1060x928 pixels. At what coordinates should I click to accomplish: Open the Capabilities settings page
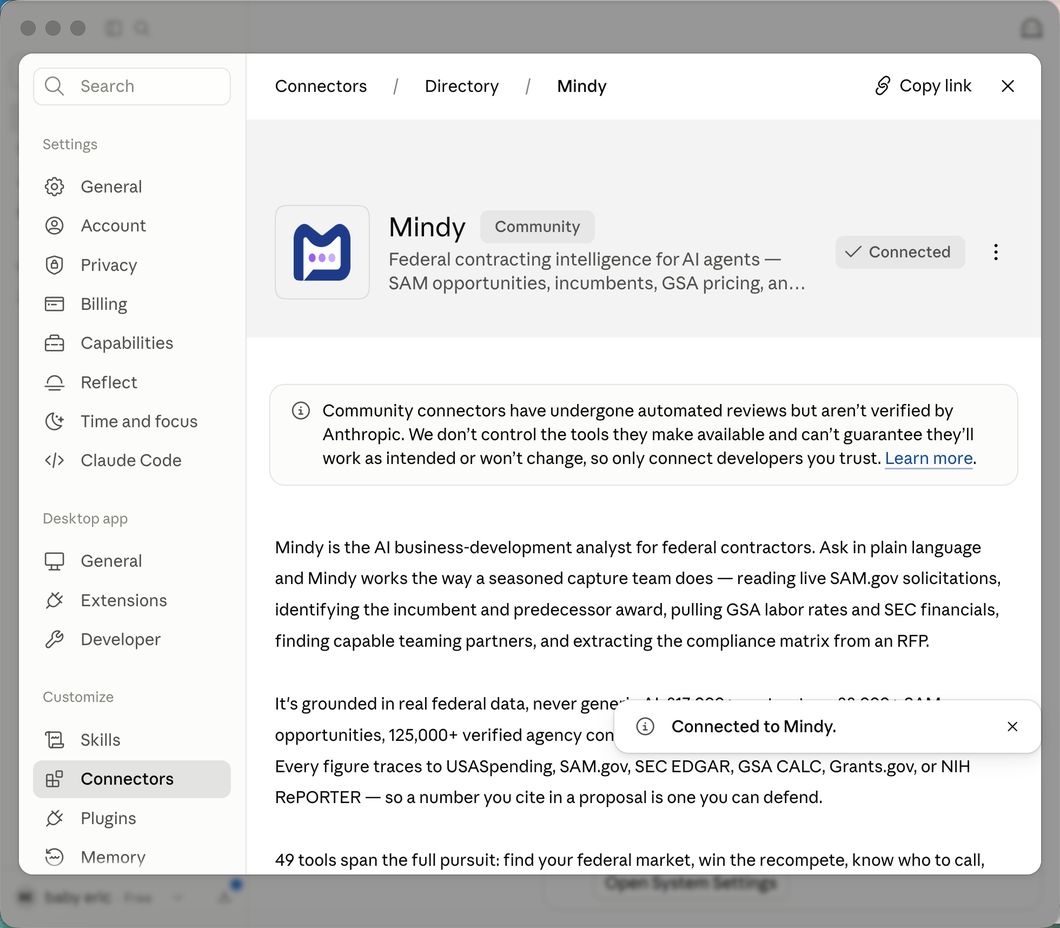point(132,343)
